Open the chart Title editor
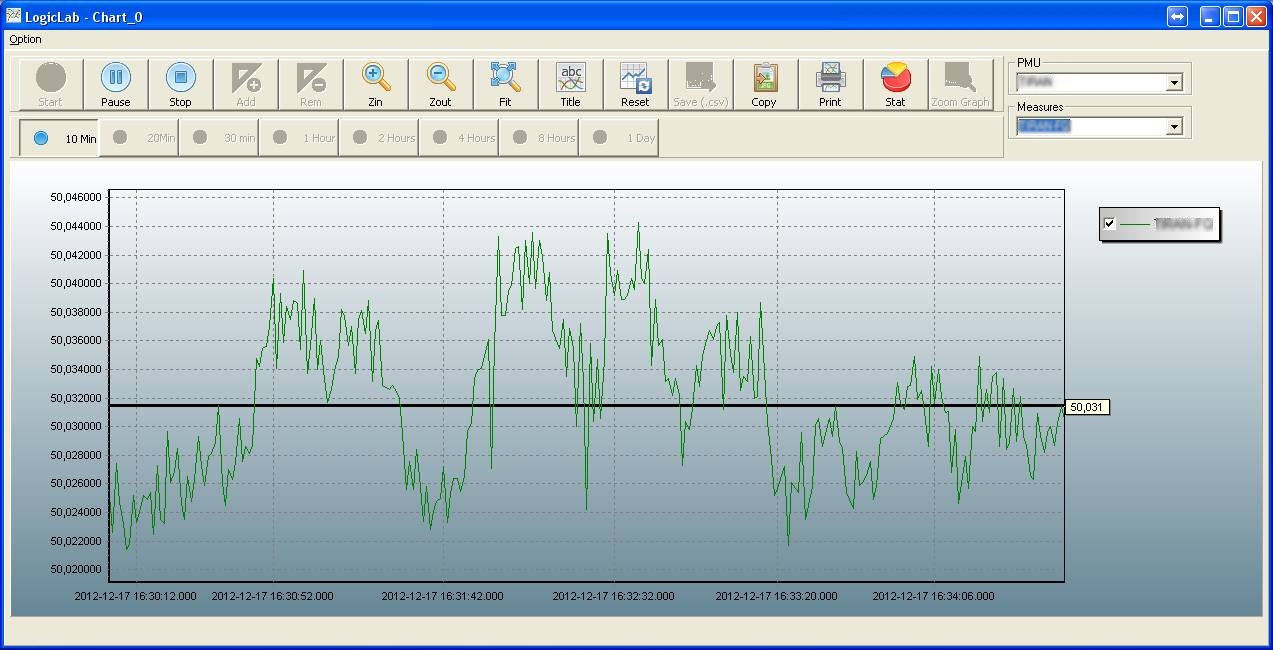The image size is (1273, 650). pos(570,84)
